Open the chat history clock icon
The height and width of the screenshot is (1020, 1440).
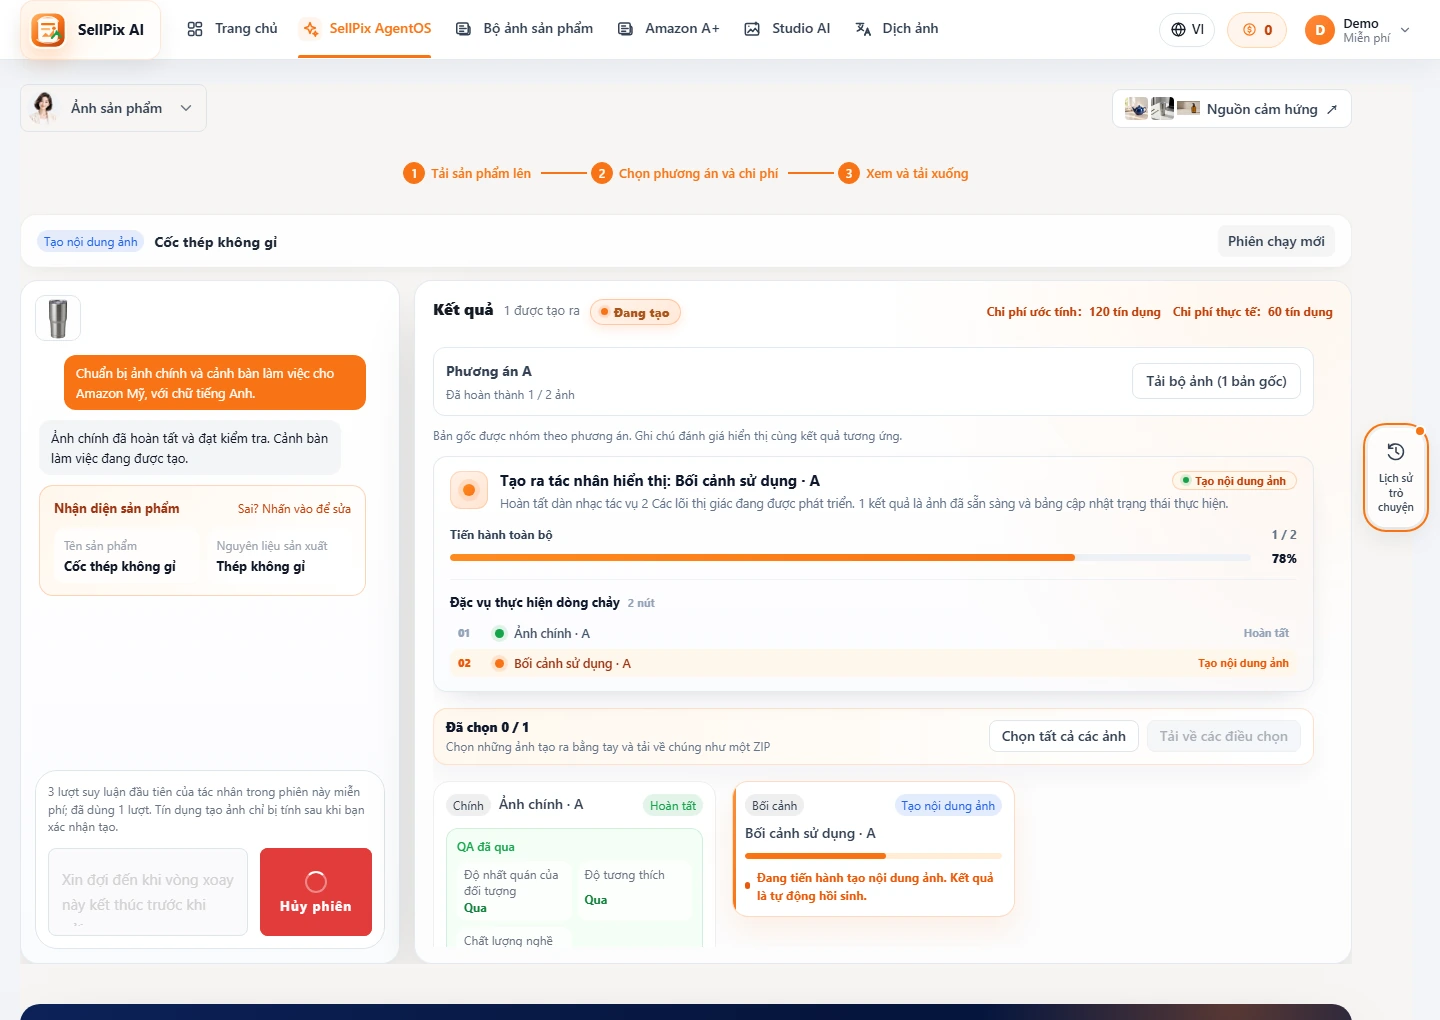tap(1396, 452)
